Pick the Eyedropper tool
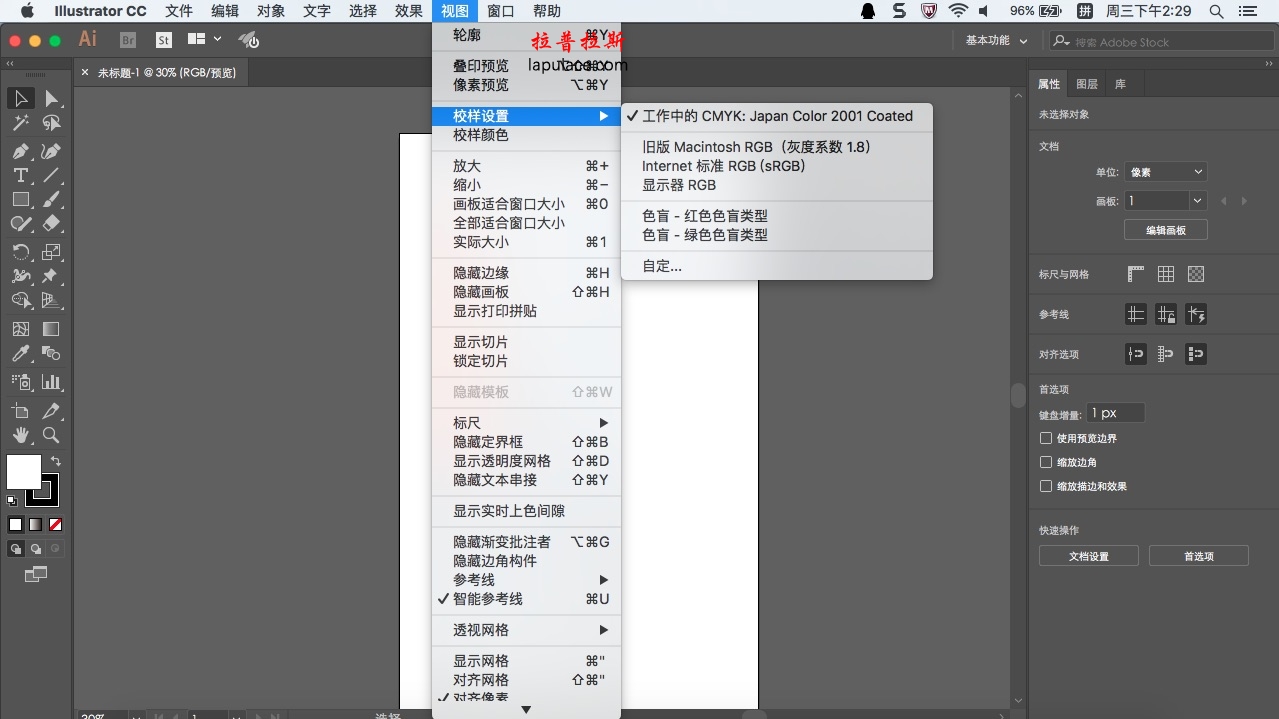 point(20,354)
